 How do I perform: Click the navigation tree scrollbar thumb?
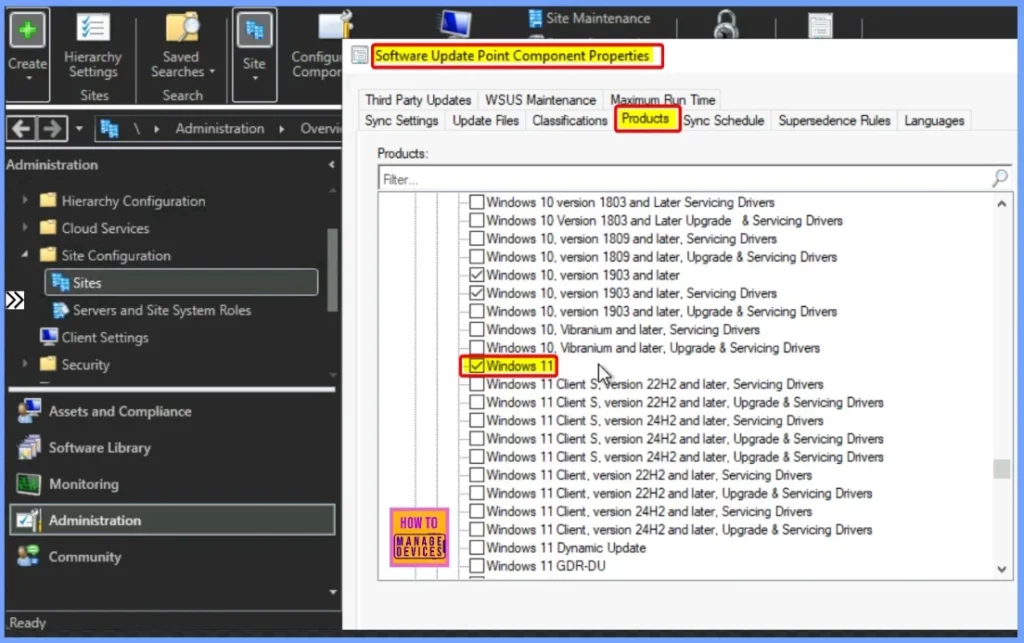coord(332,269)
